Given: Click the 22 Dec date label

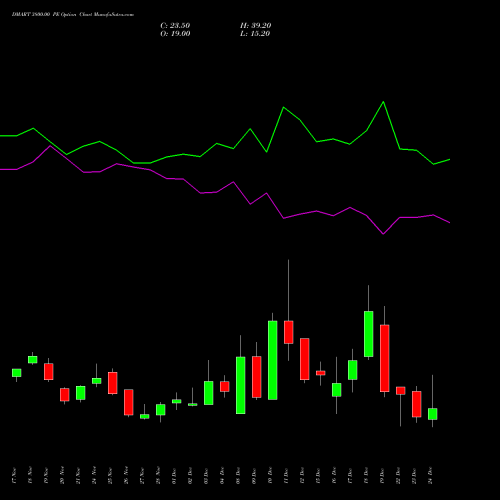Looking at the screenshot, I should click(398, 476).
